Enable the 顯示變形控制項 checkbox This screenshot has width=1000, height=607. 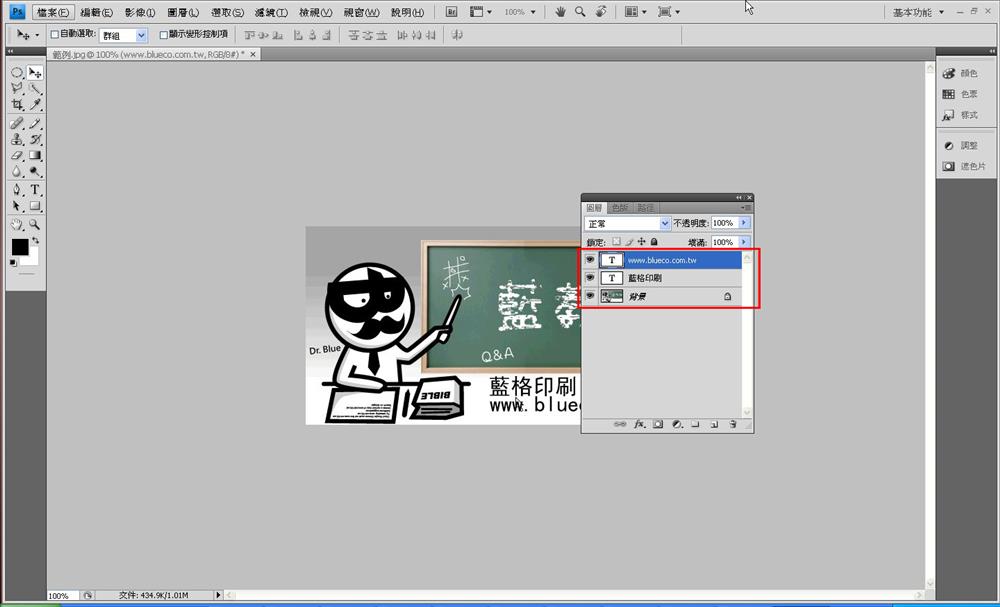tap(164, 34)
